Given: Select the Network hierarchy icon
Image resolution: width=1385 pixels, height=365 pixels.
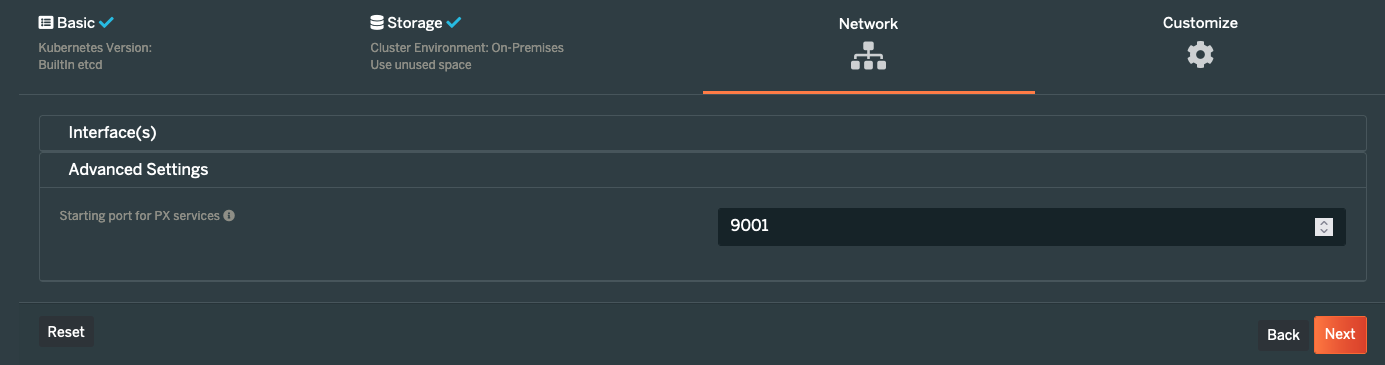Looking at the screenshot, I should (x=868, y=57).
